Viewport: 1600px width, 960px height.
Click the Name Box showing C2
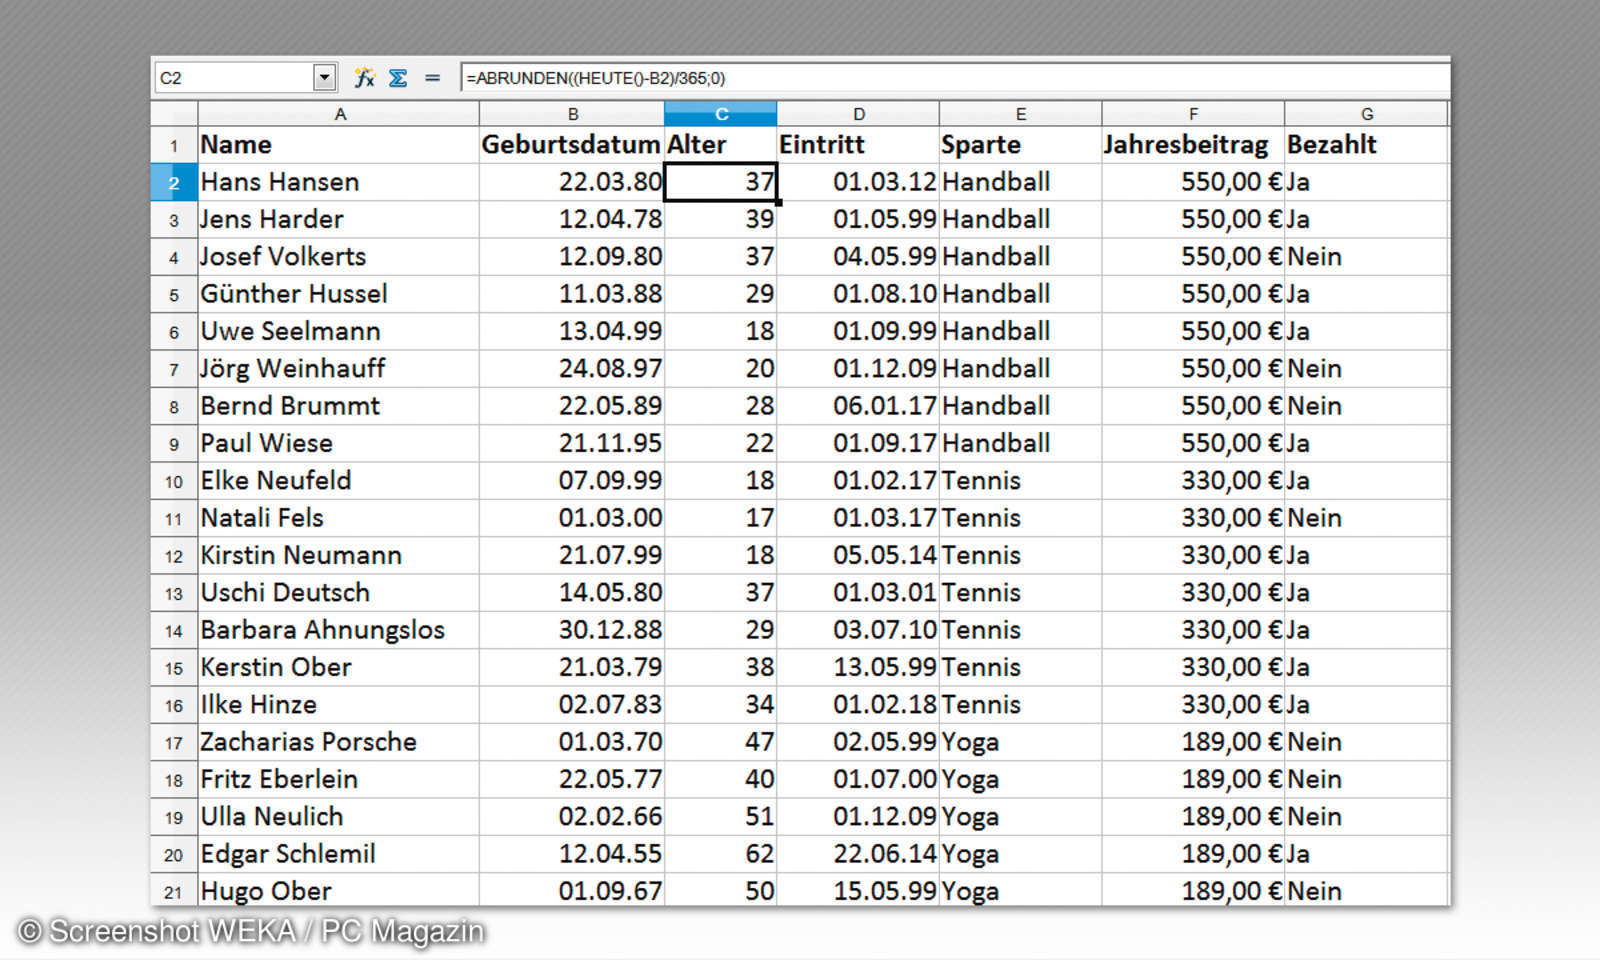pos(235,77)
